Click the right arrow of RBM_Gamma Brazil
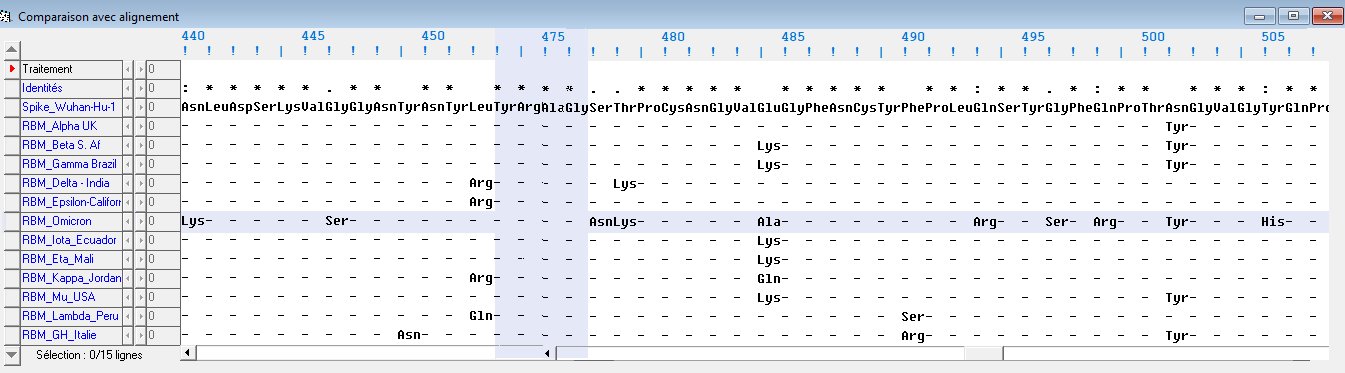 pos(140,164)
